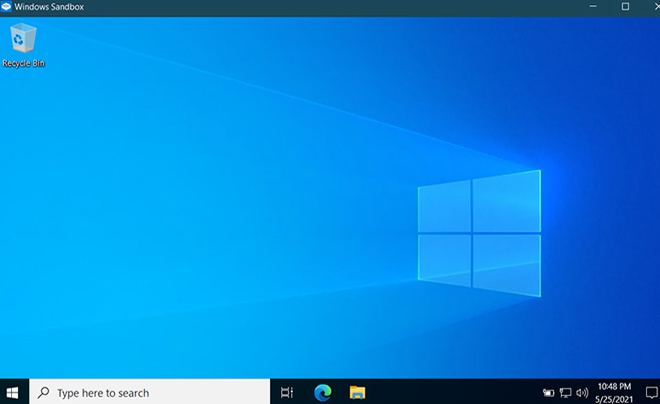This screenshot has width=660, height=404.
Task: Open the Action Center notifications icon
Action: tap(651, 393)
